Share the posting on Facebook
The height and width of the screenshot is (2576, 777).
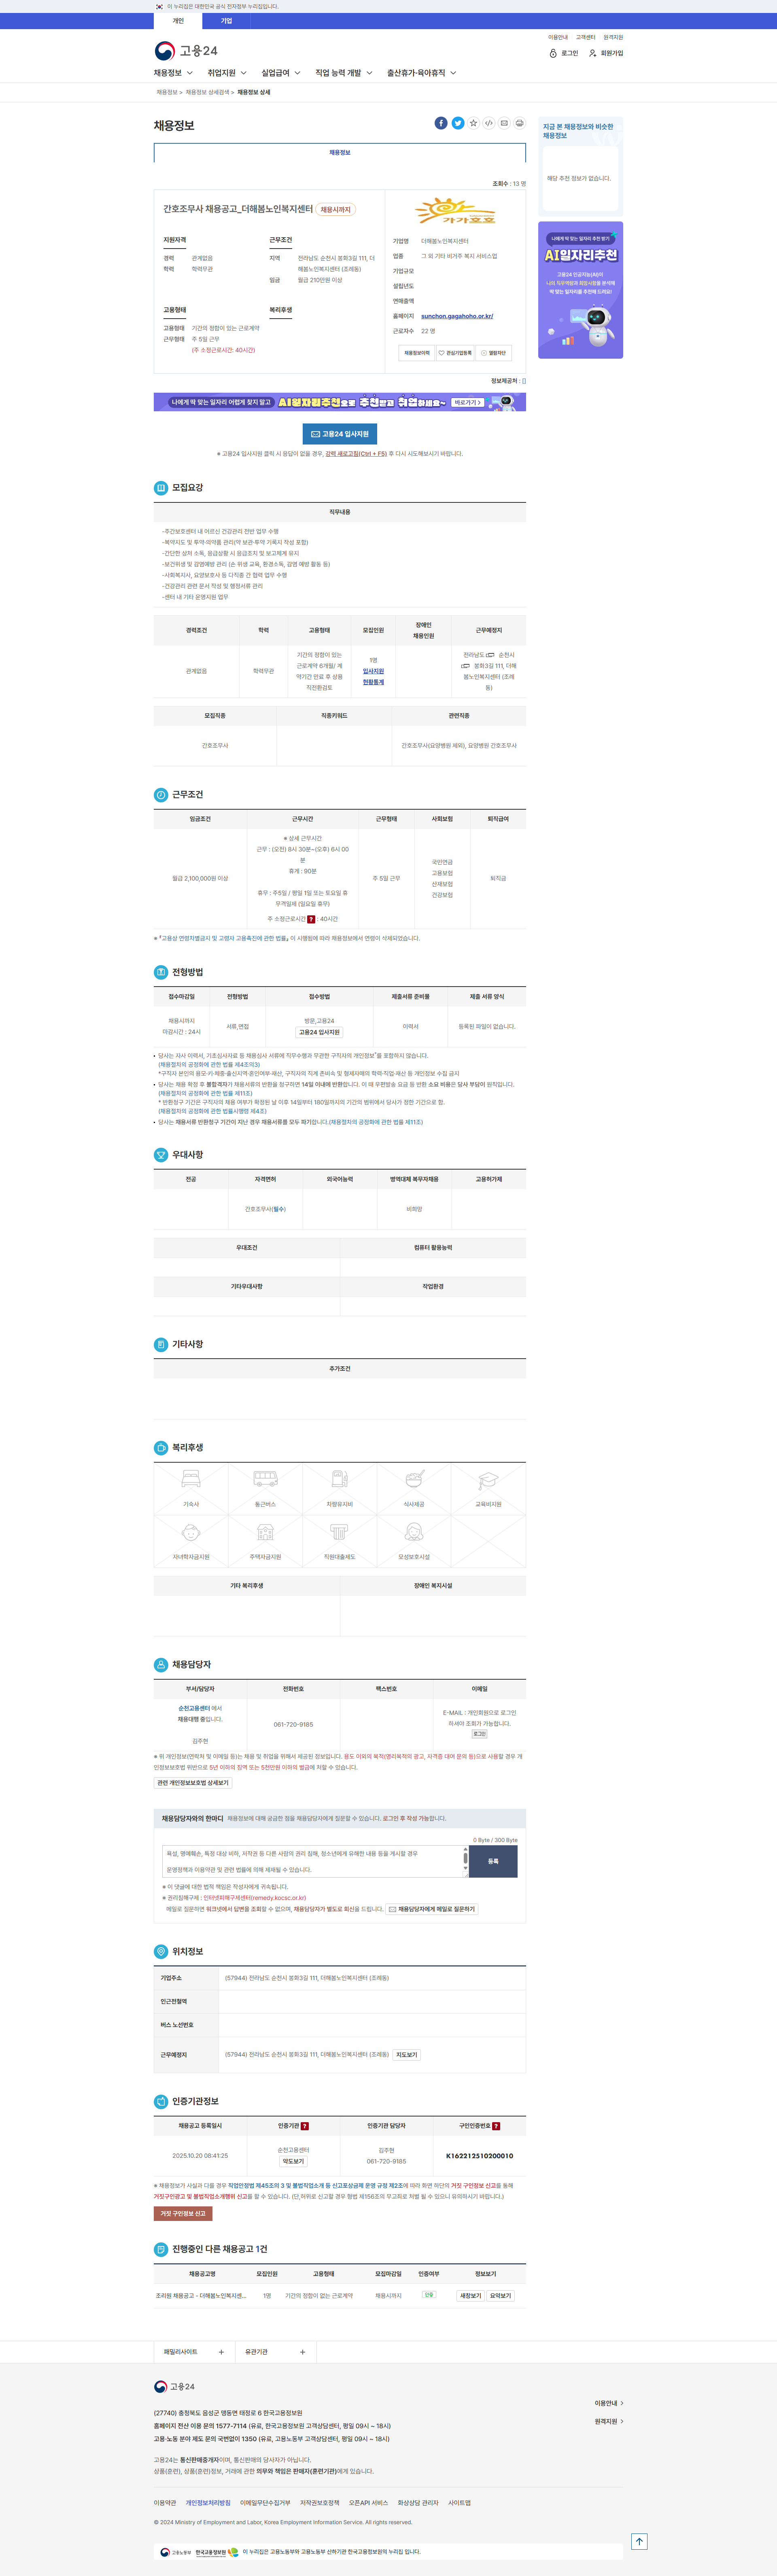[441, 123]
